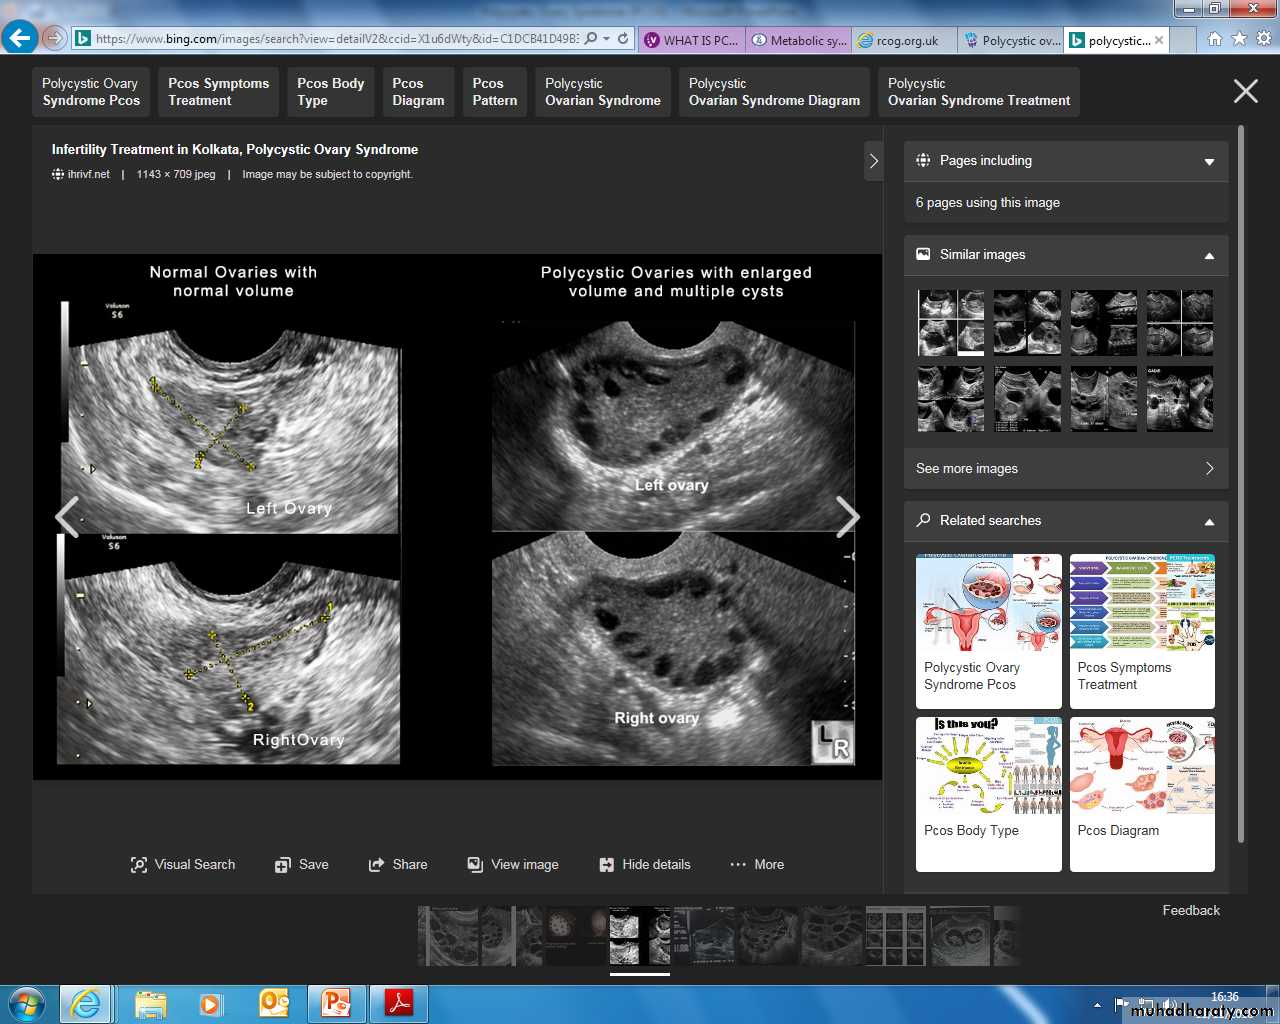Screen dimensions: 1280x1024
Task: Expand the Pages including section
Action: coord(1209,161)
